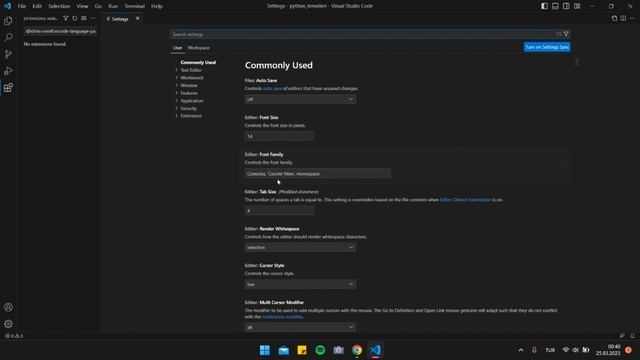The height and width of the screenshot is (360, 640).
Task: Click the Font Family input field
Action: pyautogui.click(x=318, y=173)
